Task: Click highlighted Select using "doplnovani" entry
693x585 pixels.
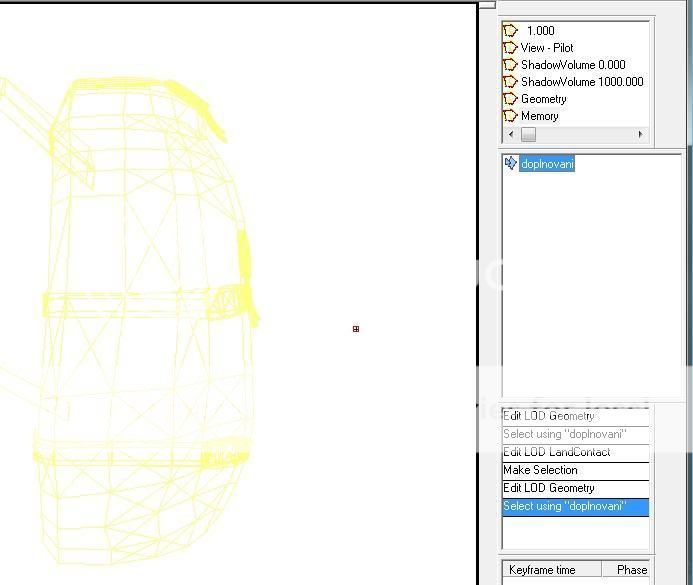Action: [x=564, y=506]
